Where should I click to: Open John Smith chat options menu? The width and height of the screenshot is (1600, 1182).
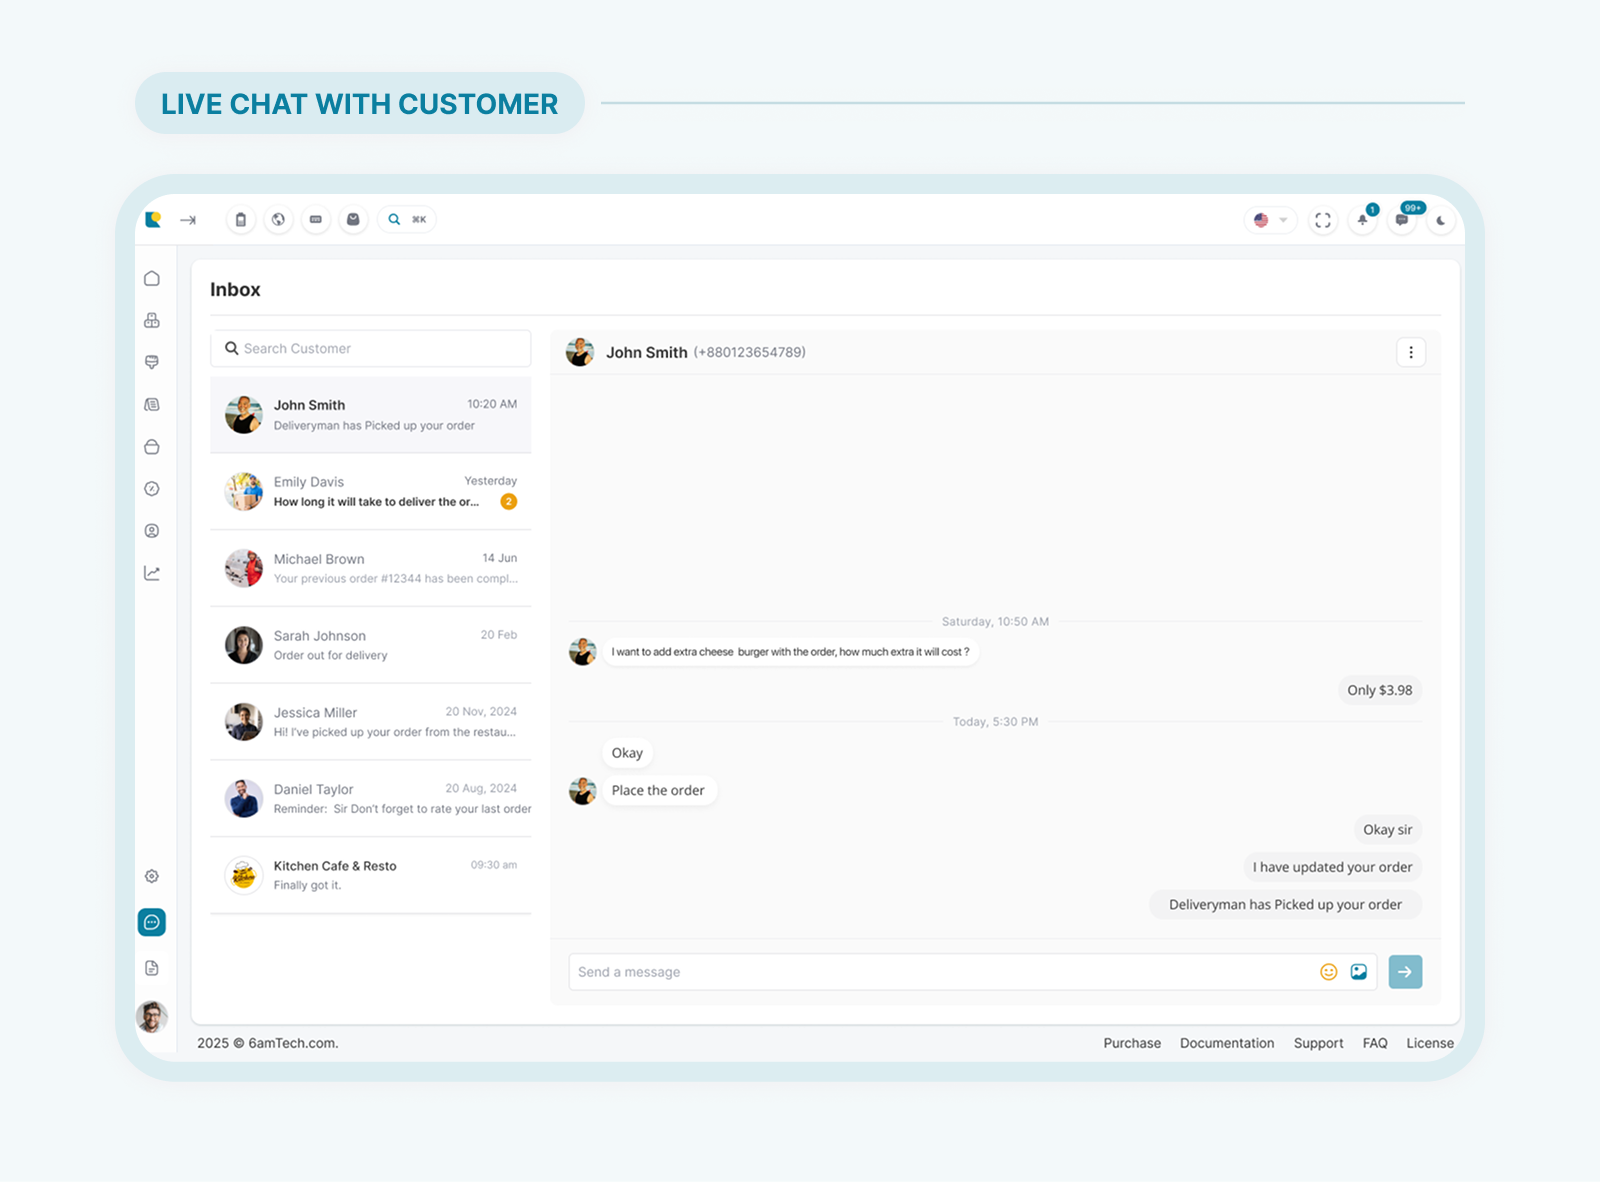pyautogui.click(x=1411, y=352)
